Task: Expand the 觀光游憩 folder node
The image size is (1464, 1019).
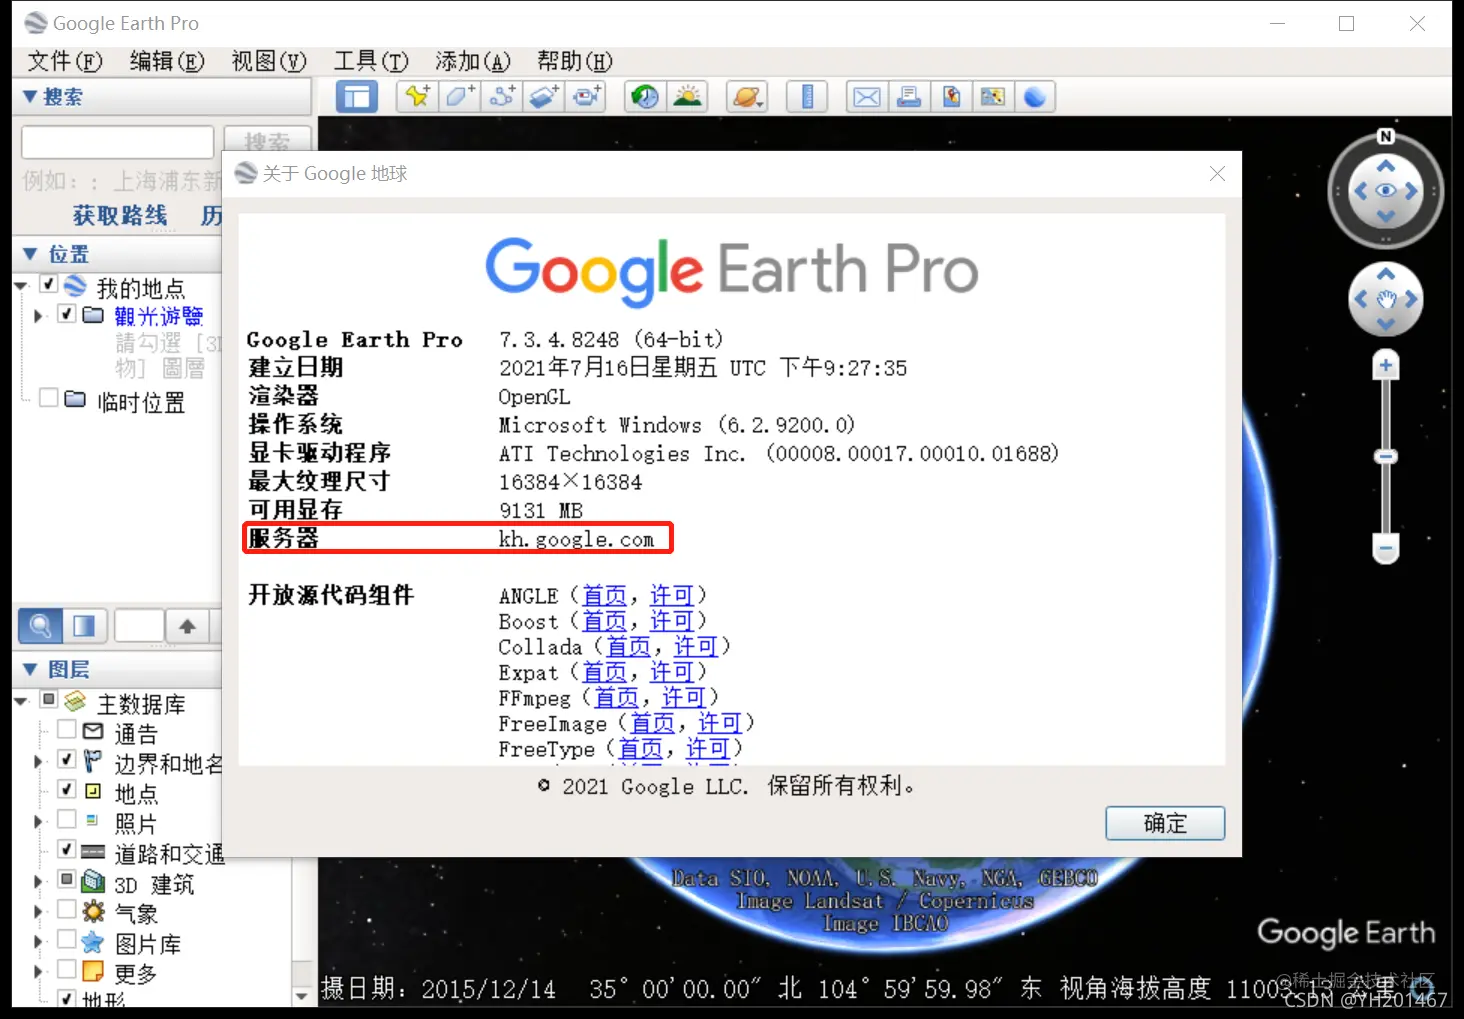Action: [39, 316]
